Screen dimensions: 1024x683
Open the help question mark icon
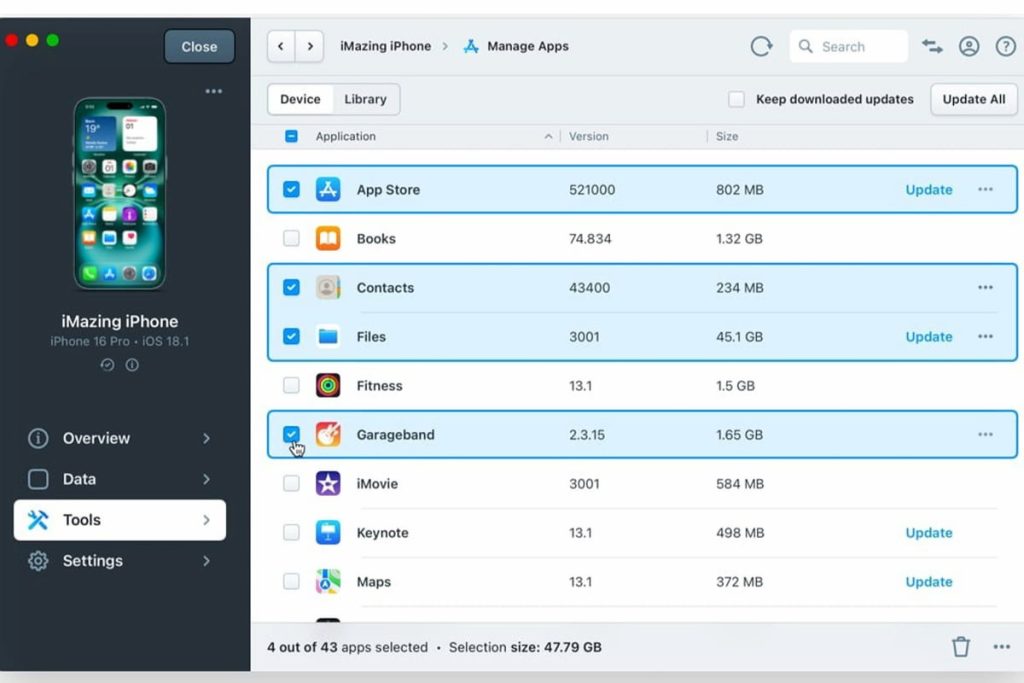pos(1006,46)
